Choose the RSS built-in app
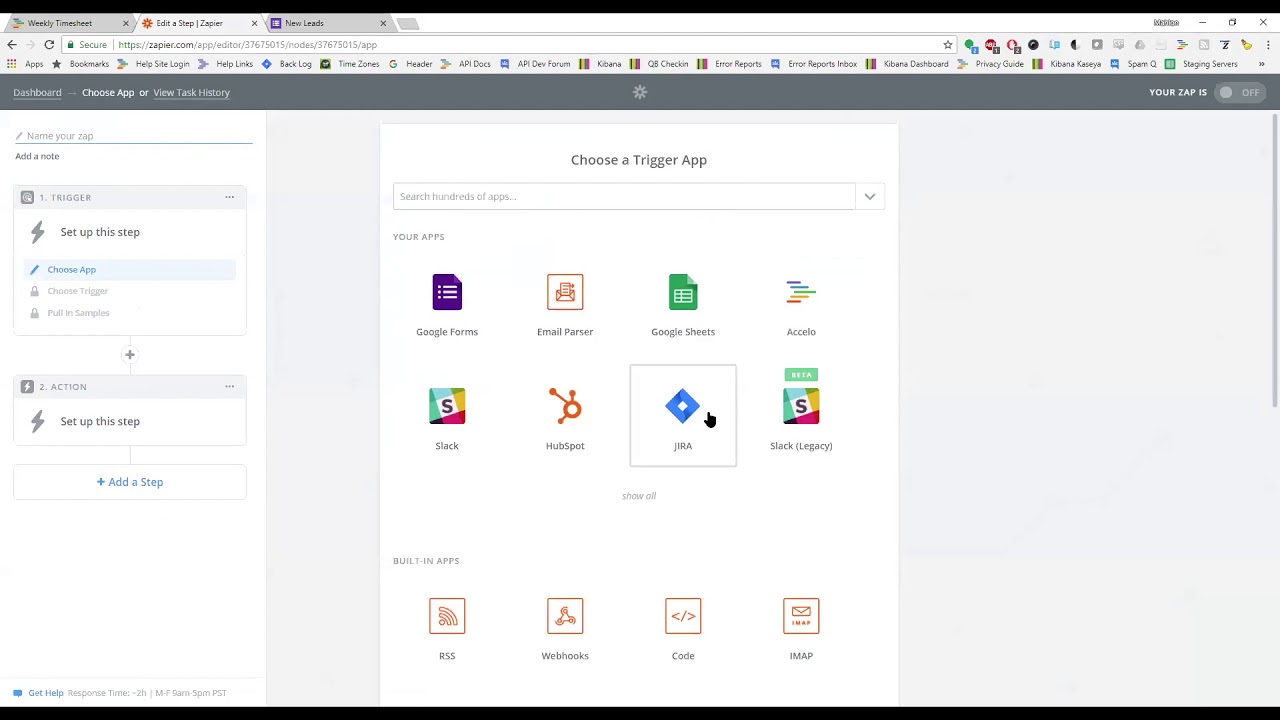This screenshot has height=720, width=1280. coord(447,616)
